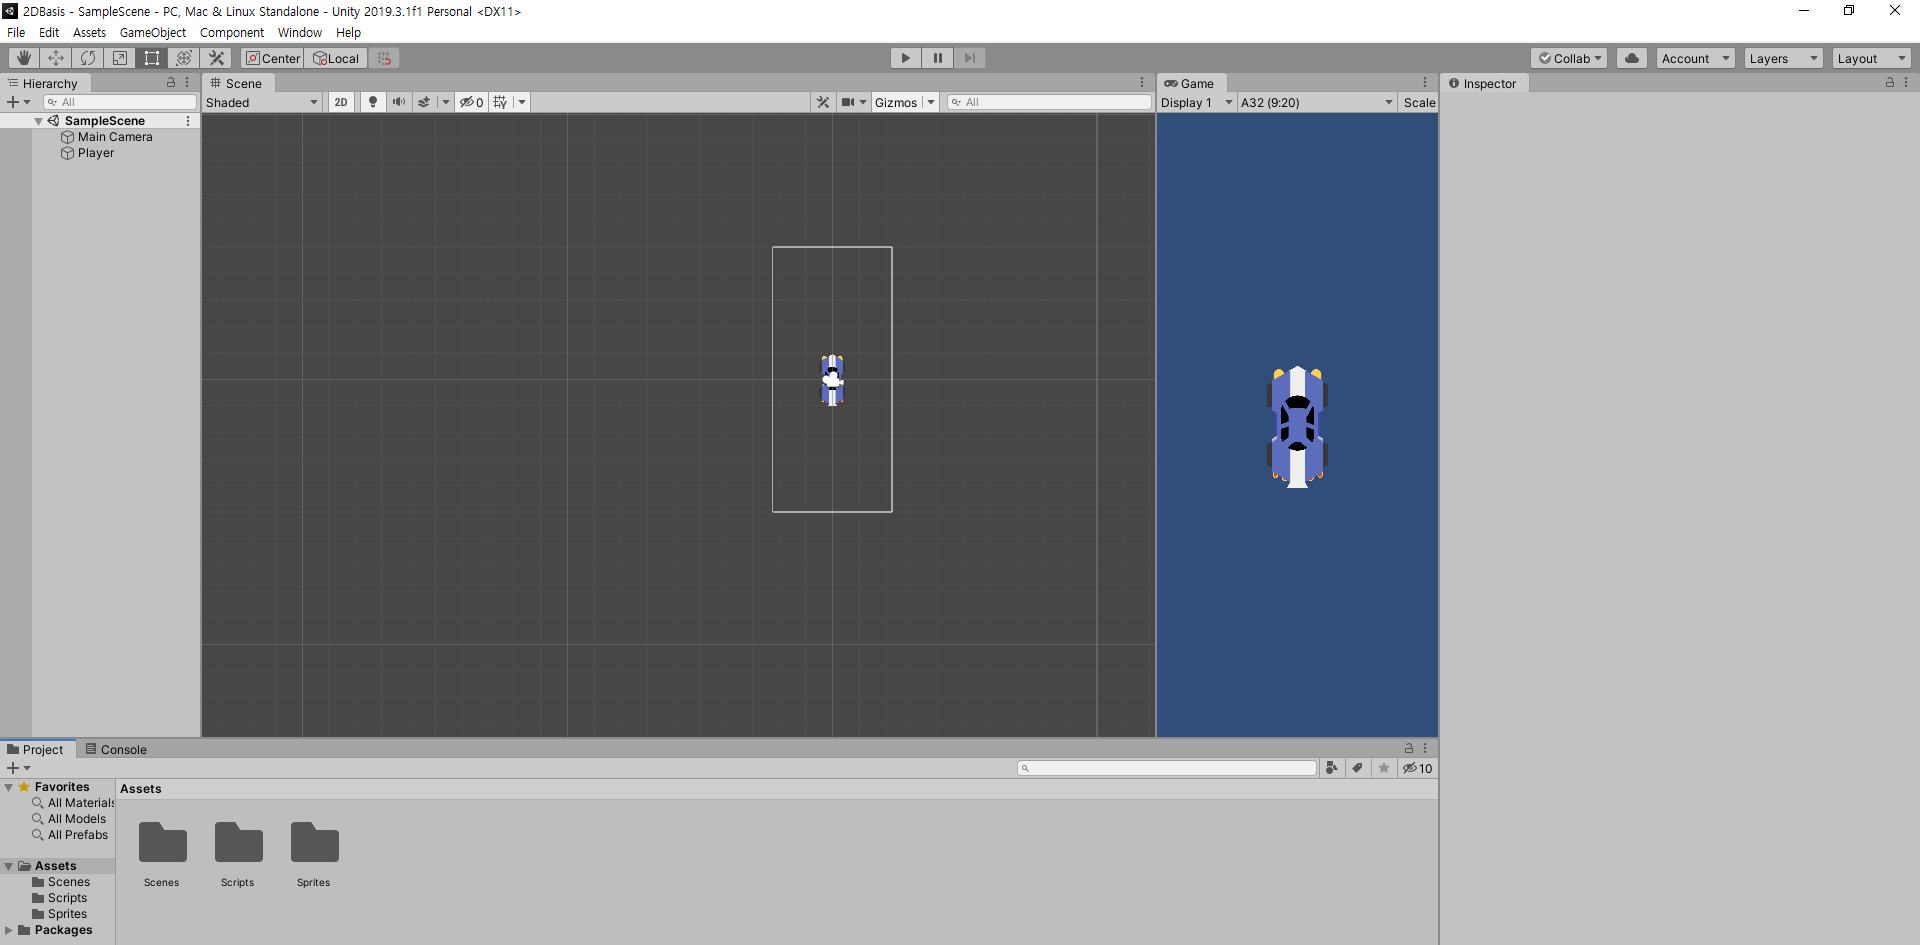
Task: Open Project create plus menu
Action: [x=17, y=768]
